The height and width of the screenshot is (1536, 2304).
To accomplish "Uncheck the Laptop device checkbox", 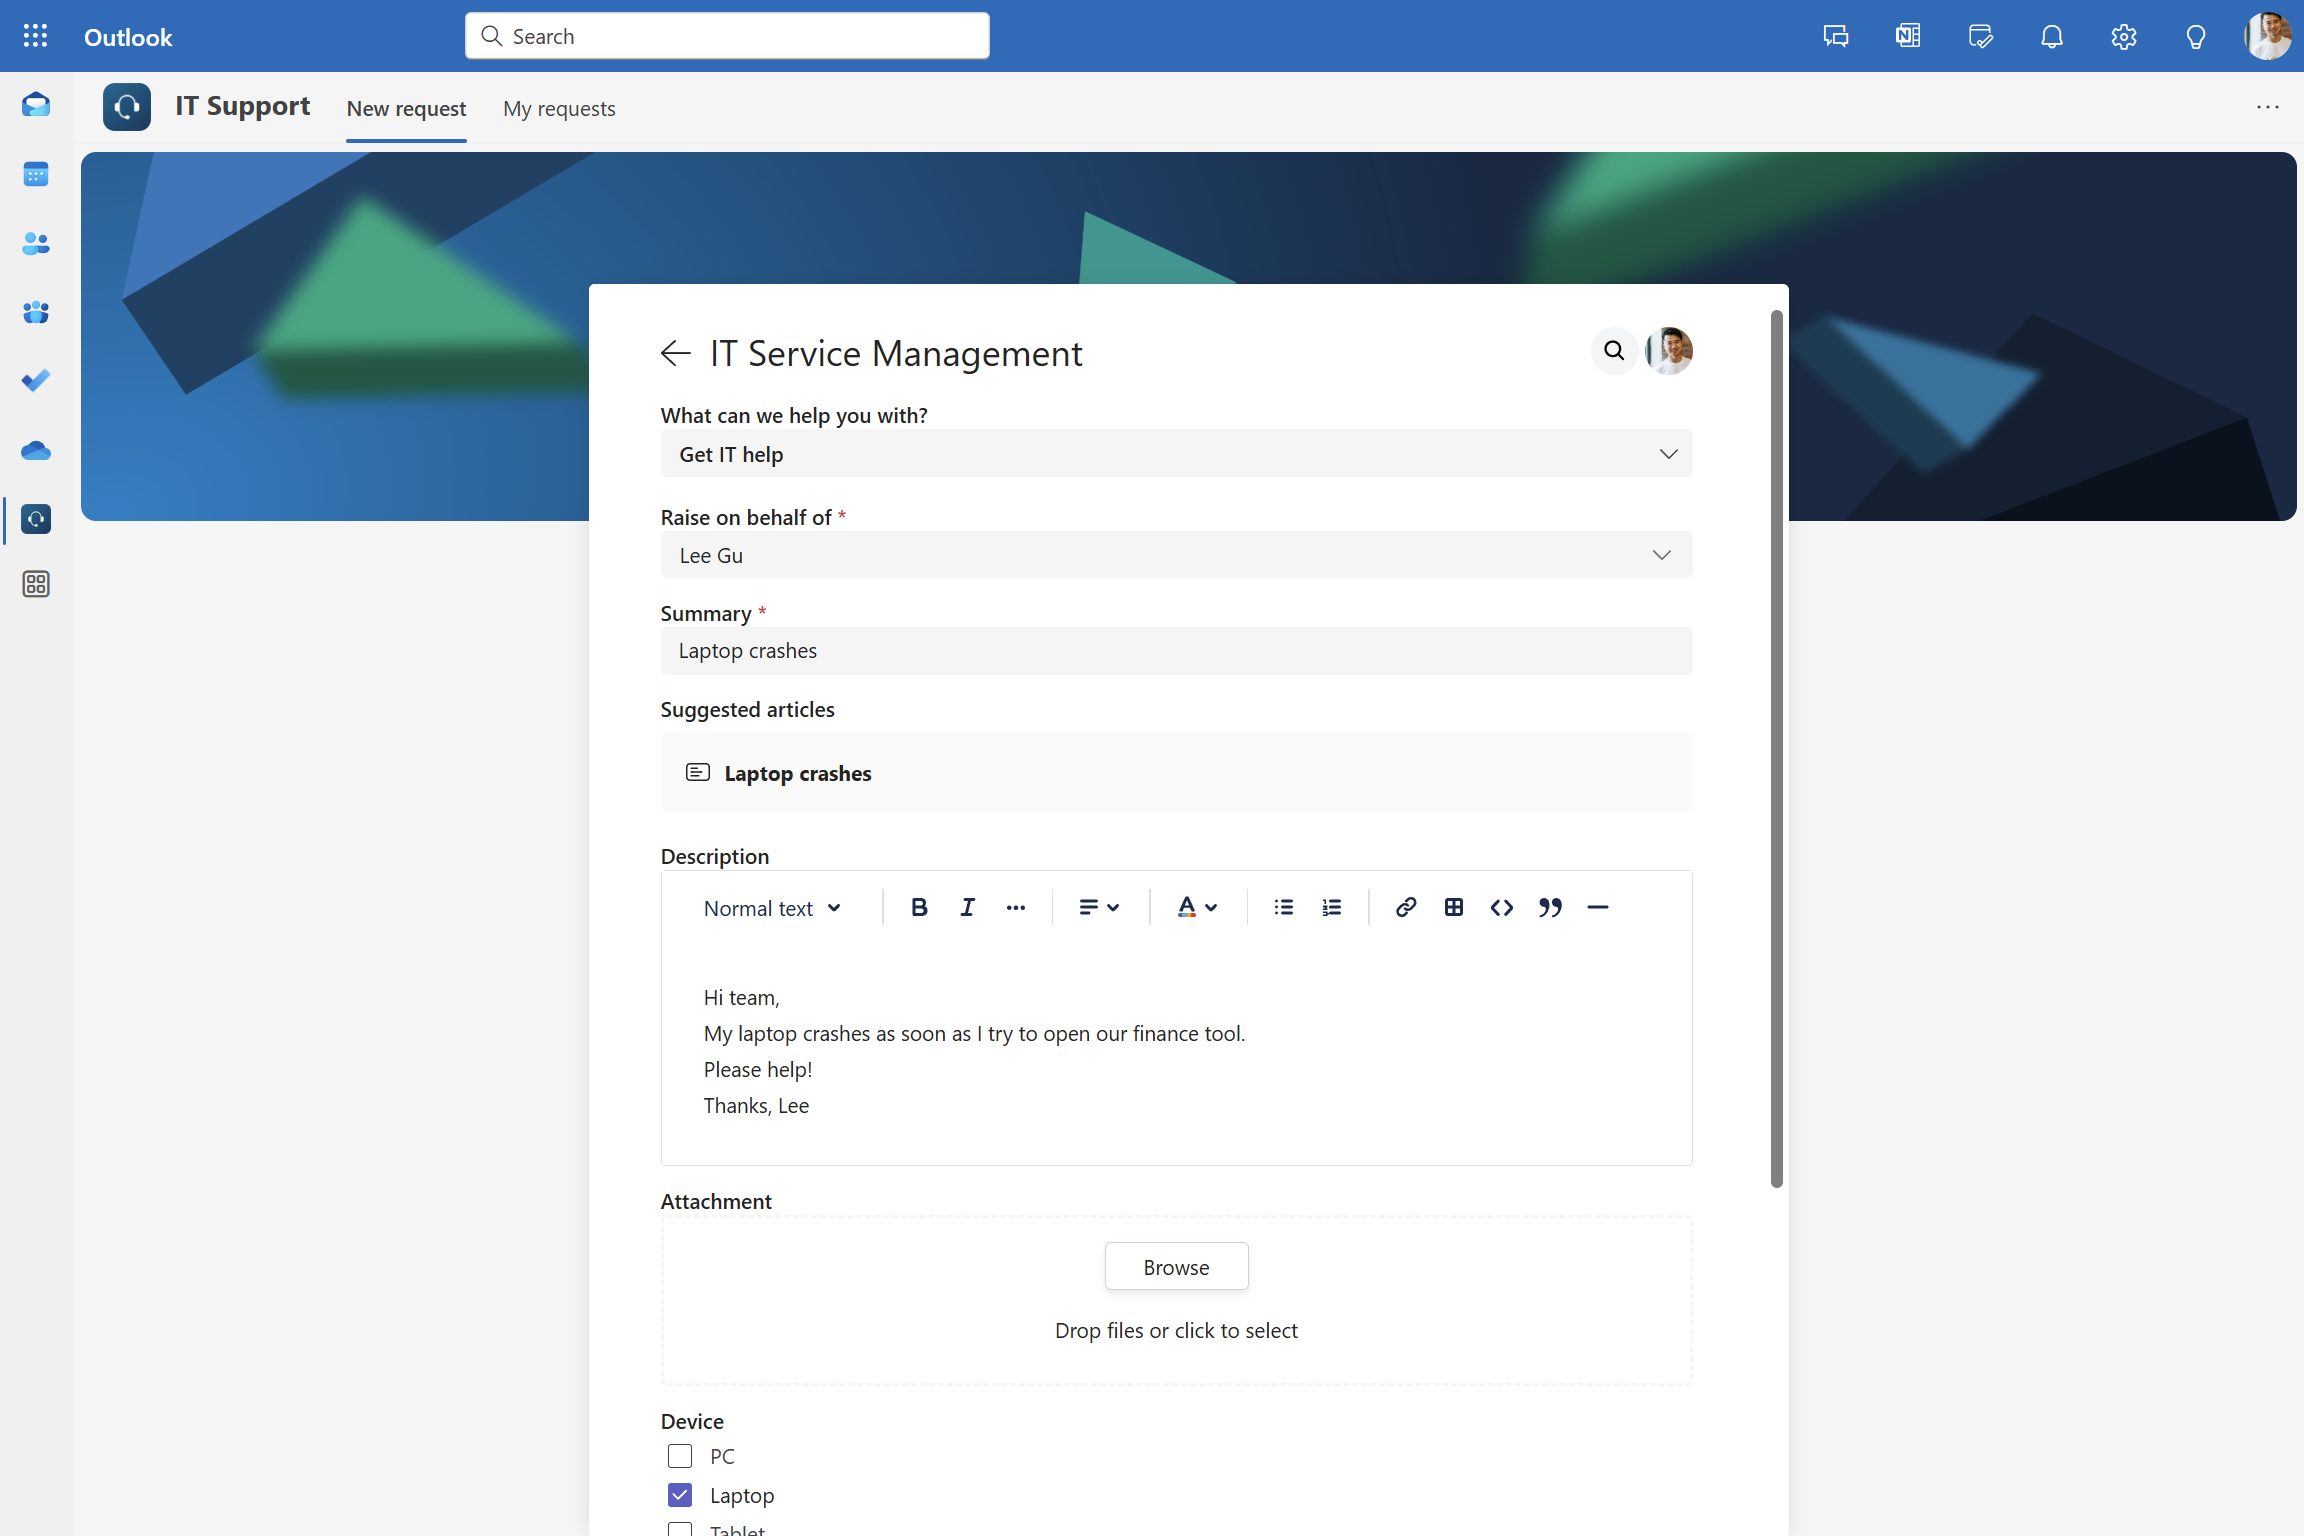I will (x=680, y=1495).
